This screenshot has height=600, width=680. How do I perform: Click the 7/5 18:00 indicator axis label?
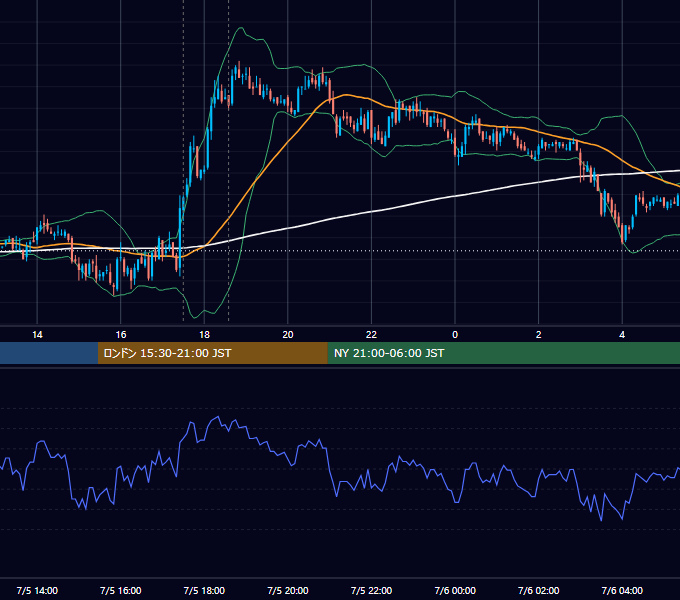(x=204, y=590)
